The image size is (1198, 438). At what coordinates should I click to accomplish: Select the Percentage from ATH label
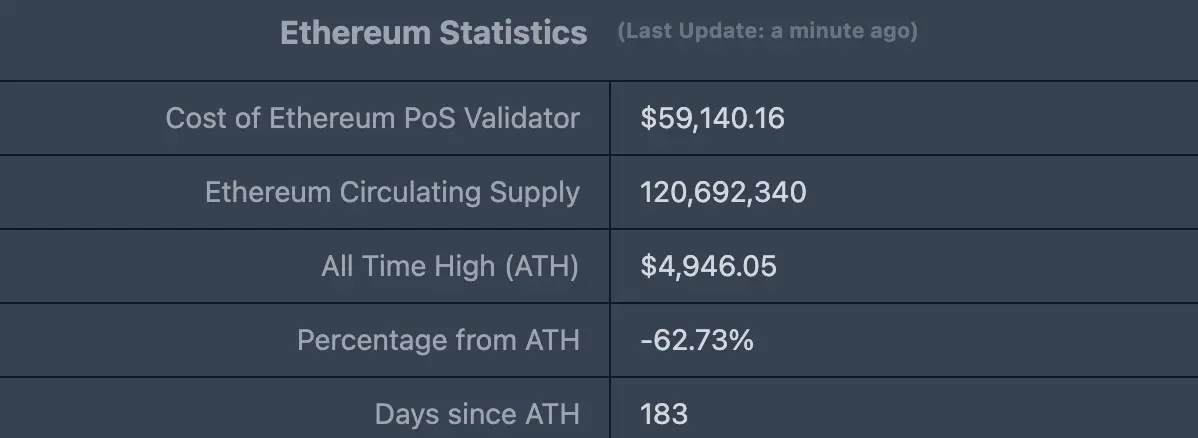[x=438, y=340]
